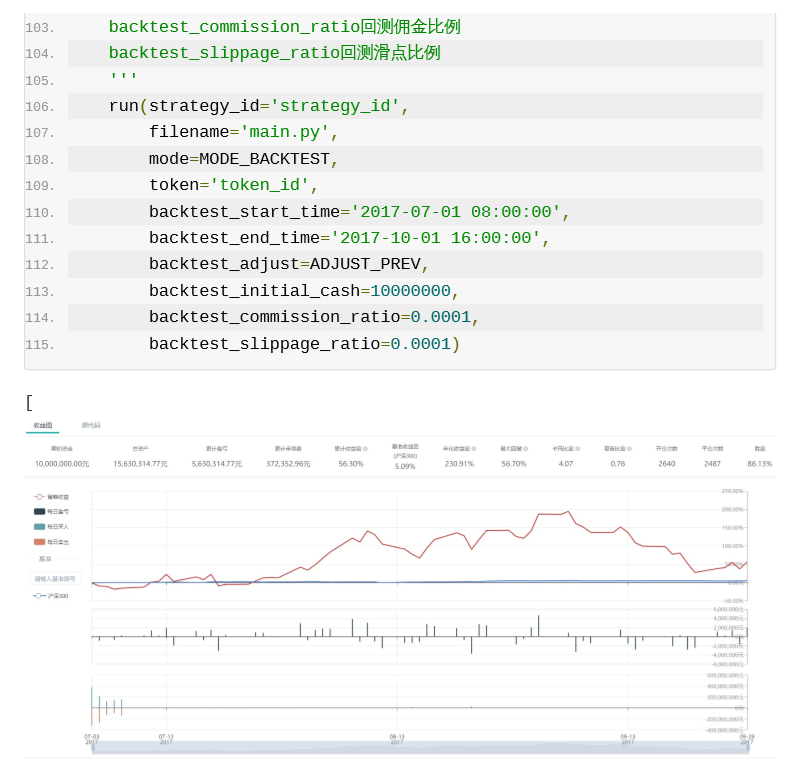Toggle the 每日买入 legend series
797x771 pixels.
point(51,526)
